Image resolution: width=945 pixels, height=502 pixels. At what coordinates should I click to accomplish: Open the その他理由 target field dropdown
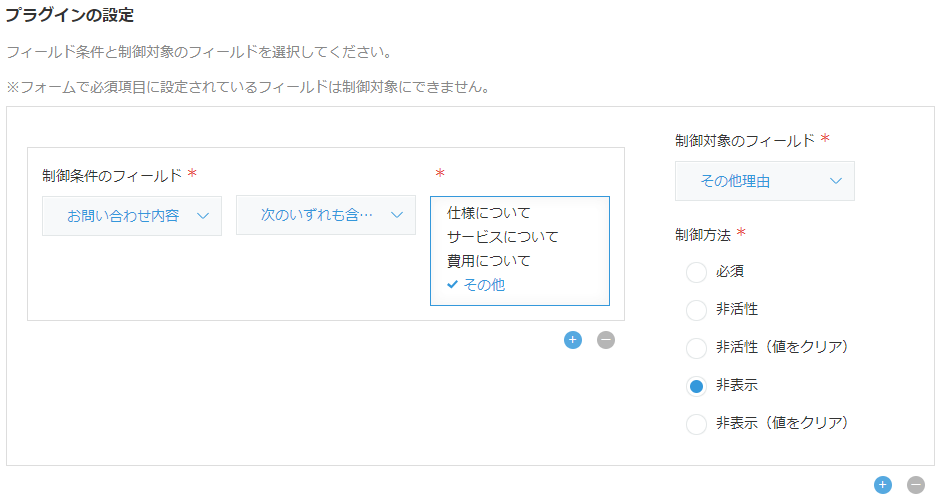764,181
